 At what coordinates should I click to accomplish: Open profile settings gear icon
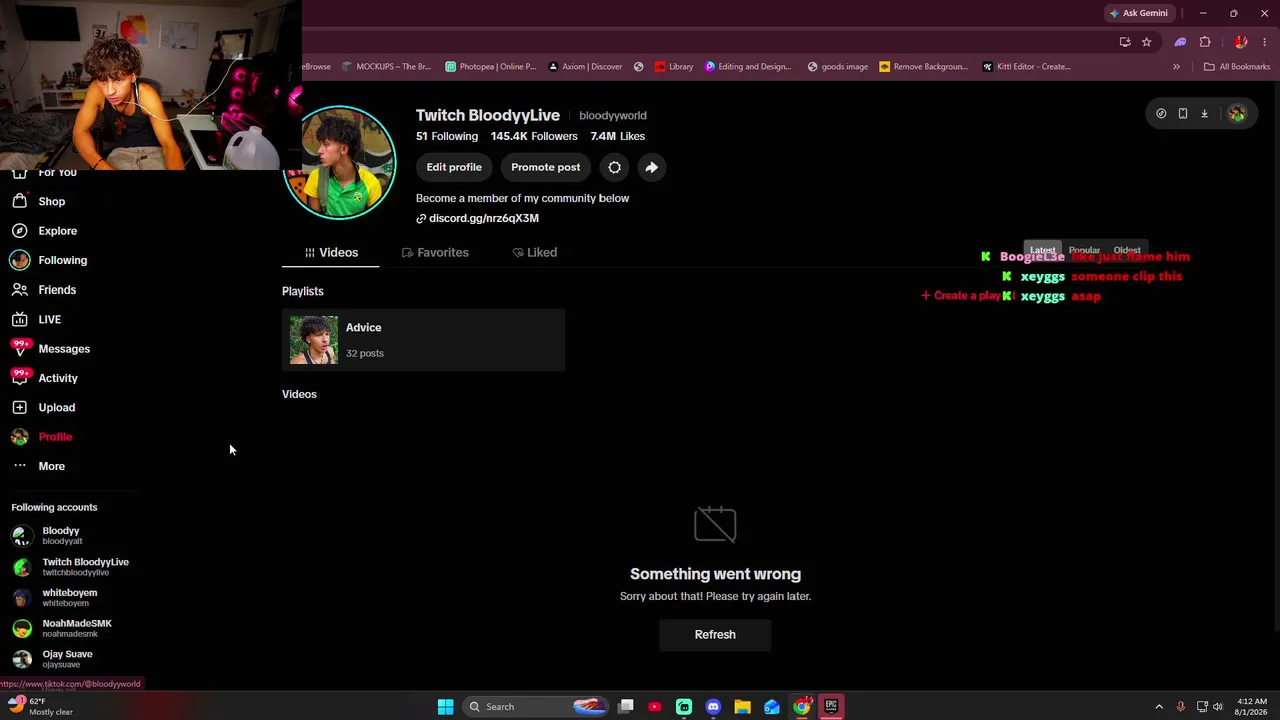(614, 167)
